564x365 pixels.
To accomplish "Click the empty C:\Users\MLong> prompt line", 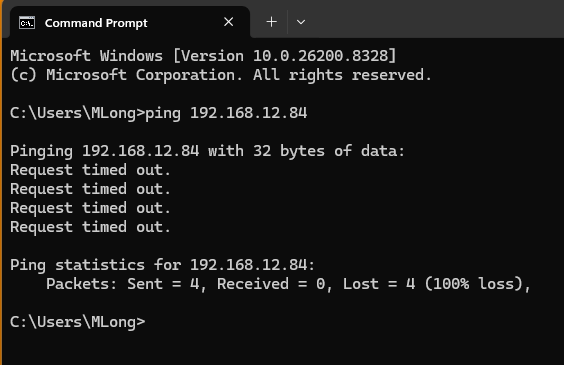I will pyautogui.click(x=78, y=322).
